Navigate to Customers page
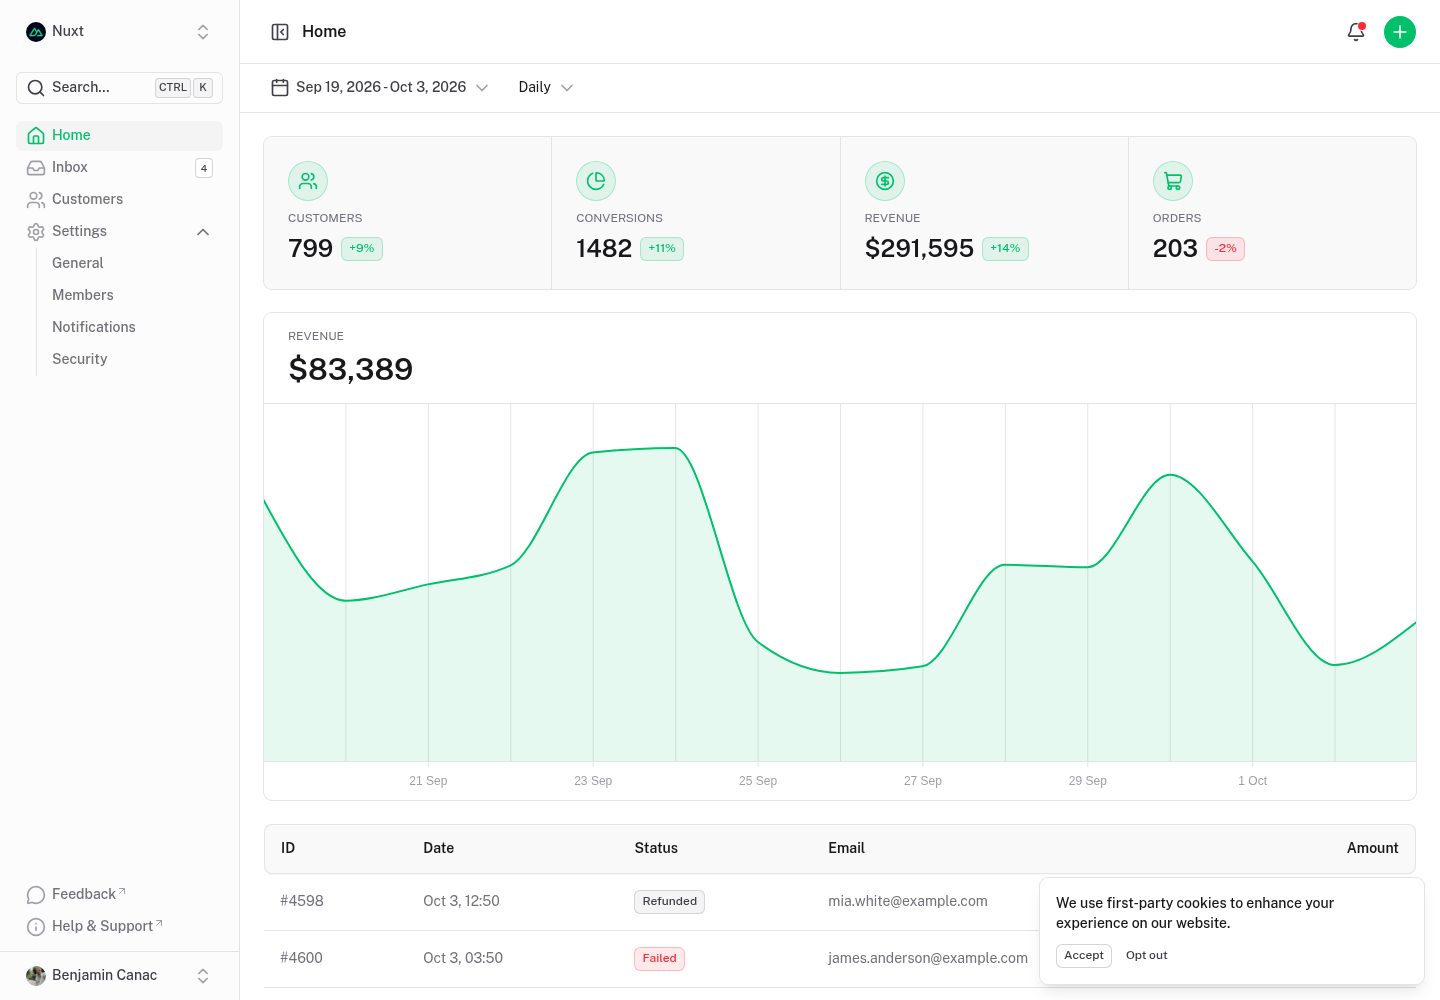Image resolution: width=1440 pixels, height=1000 pixels. pos(119,200)
